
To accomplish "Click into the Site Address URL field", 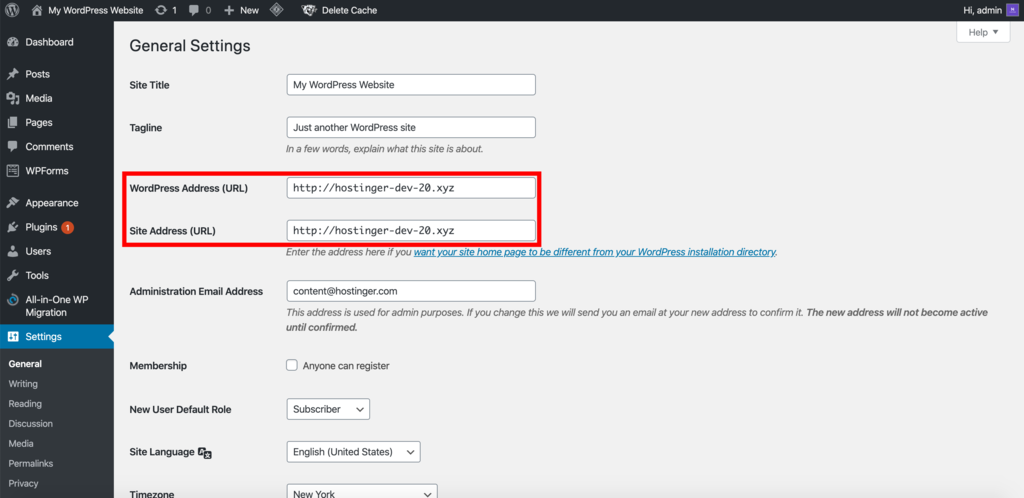I will (411, 230).
